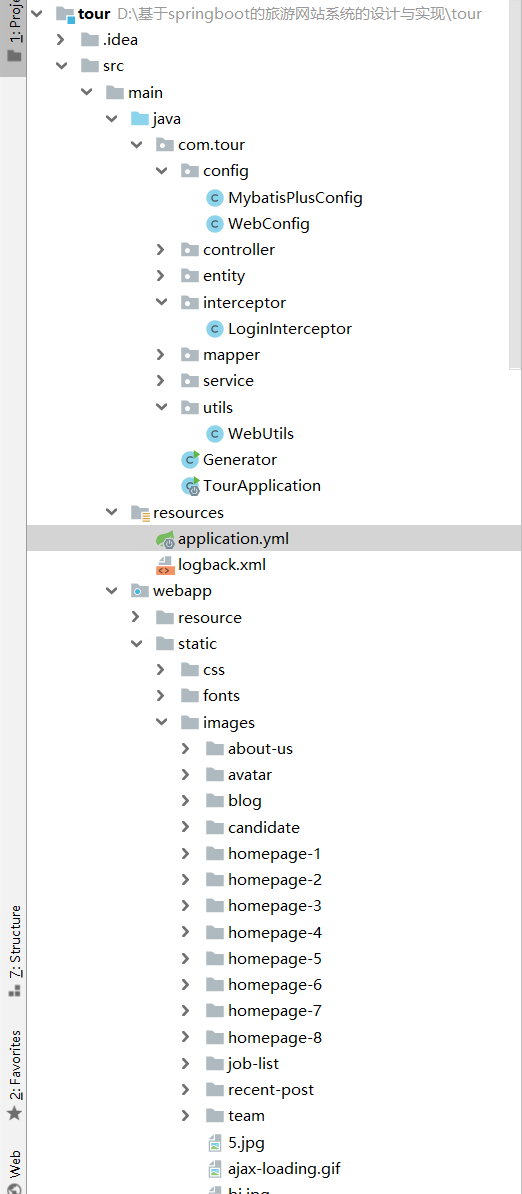The height and width of the screenshot is (1194, 522).
Task: Expand the homepage-3 folder
Action: point(186,906)
